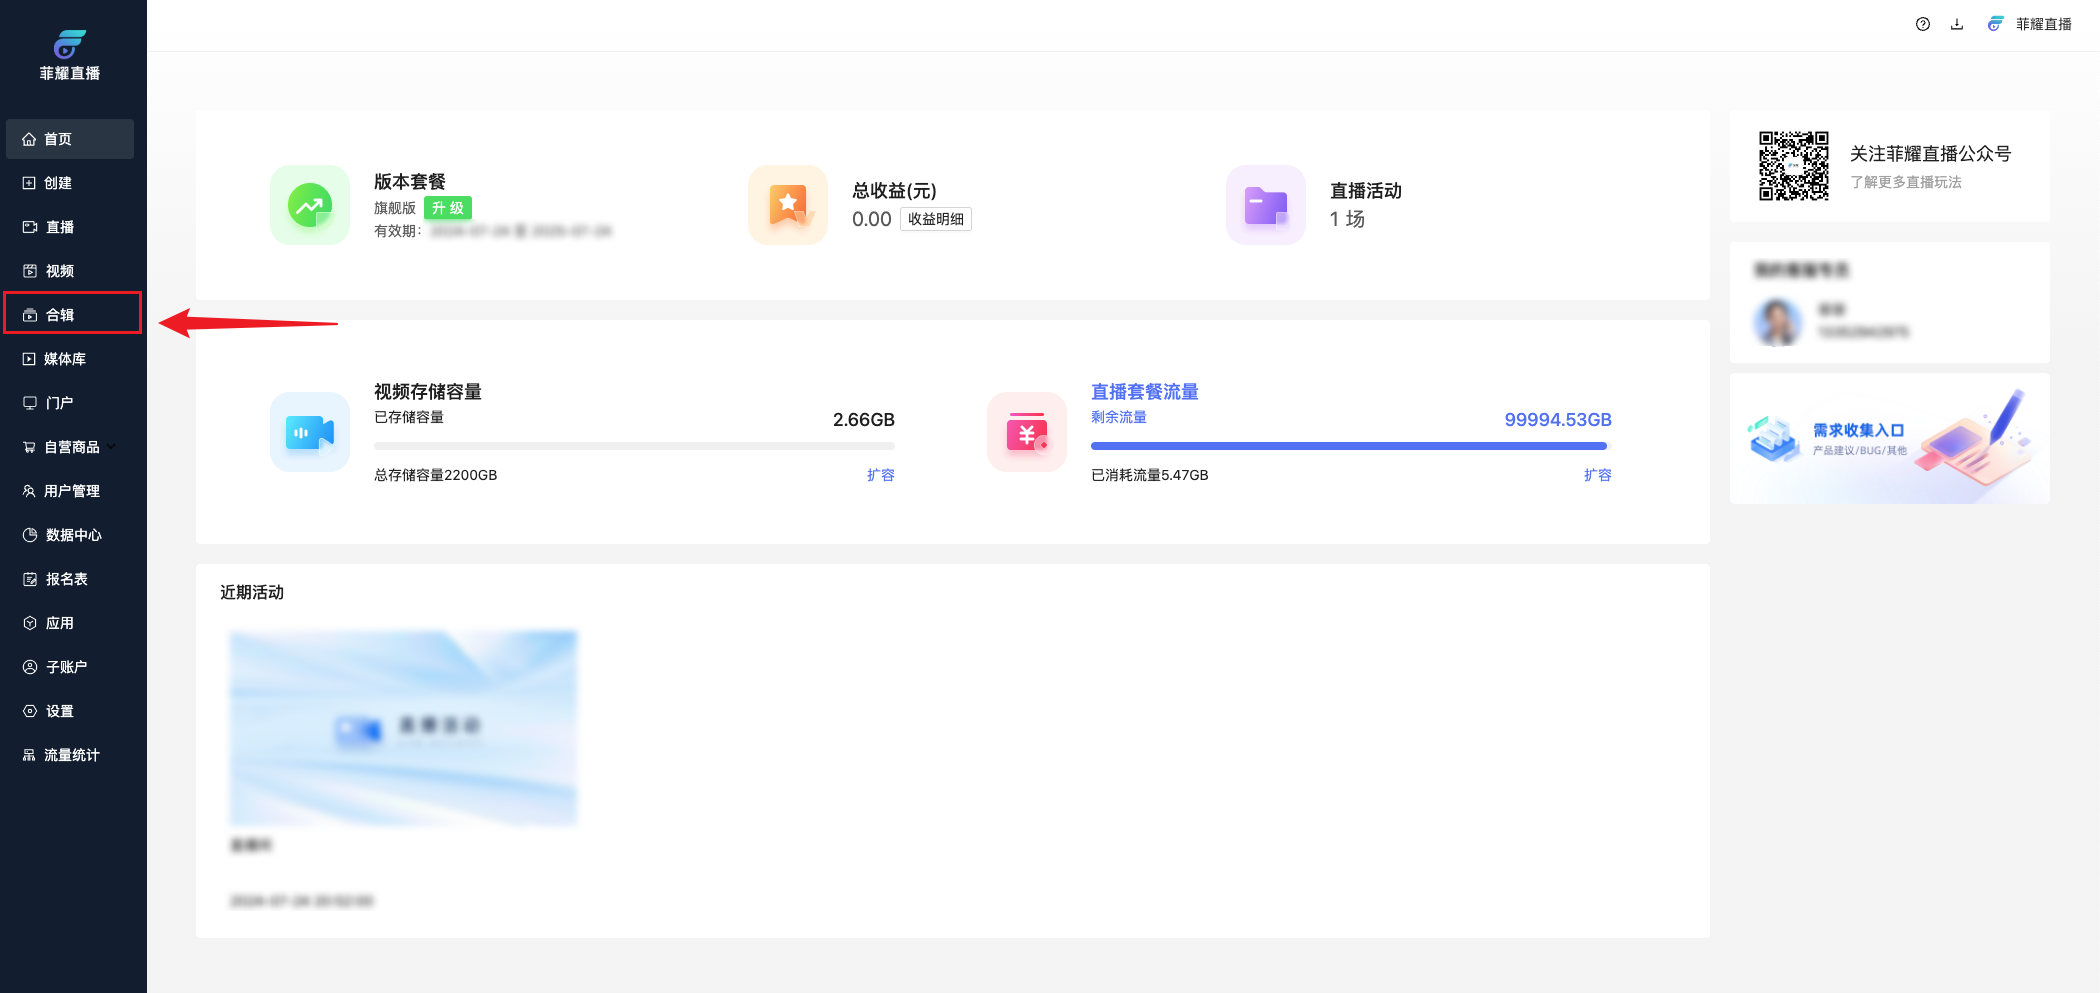The image size is (2100, 993).
Task: Scan area: click the QR code image
Action: click(1794, 166)
